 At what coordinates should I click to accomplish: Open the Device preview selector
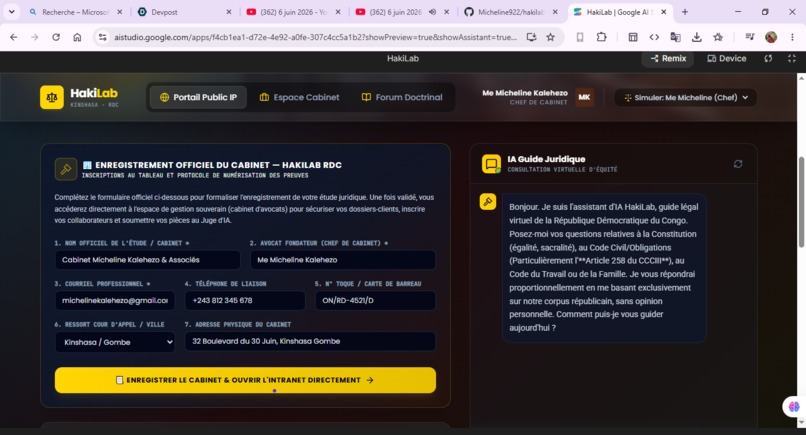726,59
